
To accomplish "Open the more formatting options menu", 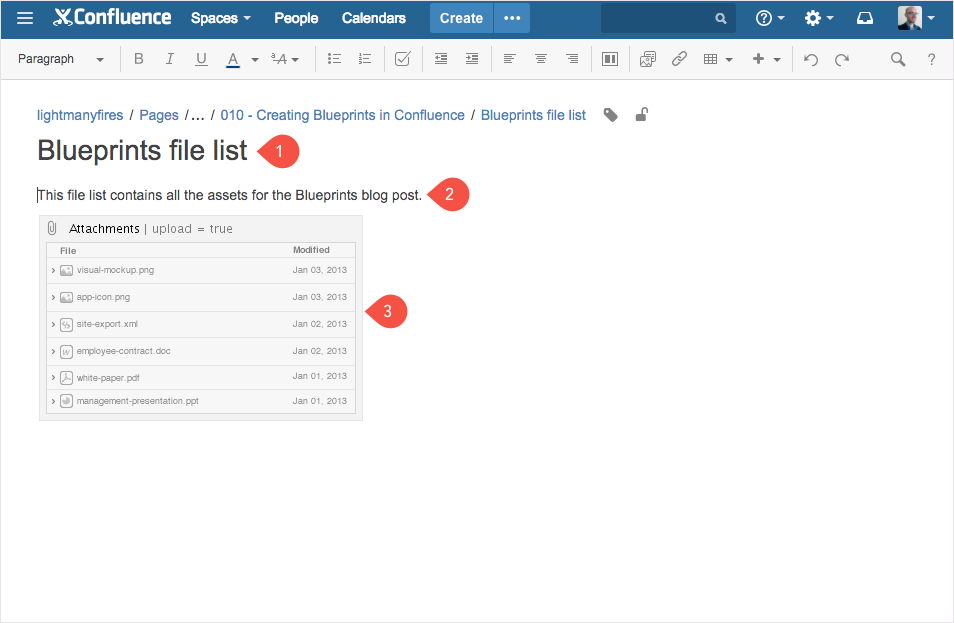I will 285,59.
